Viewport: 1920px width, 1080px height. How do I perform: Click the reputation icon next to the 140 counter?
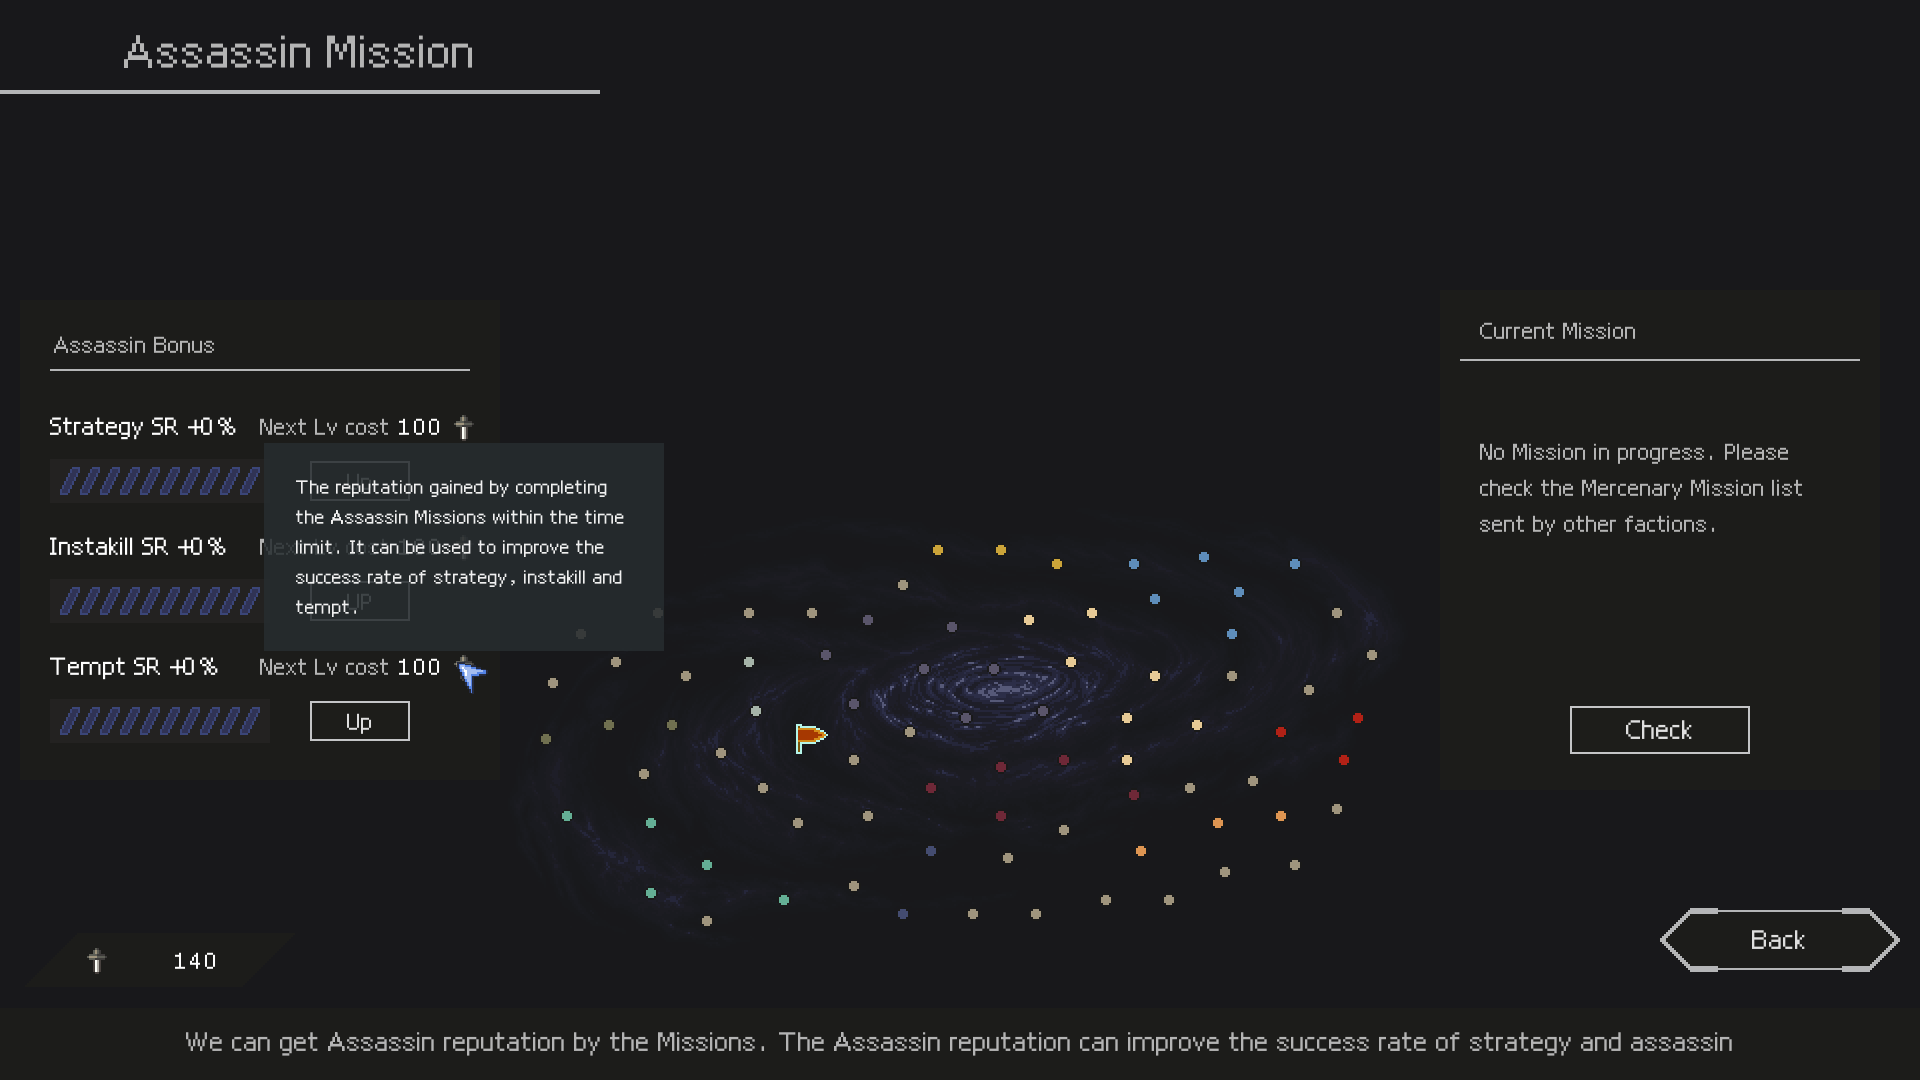96,961
